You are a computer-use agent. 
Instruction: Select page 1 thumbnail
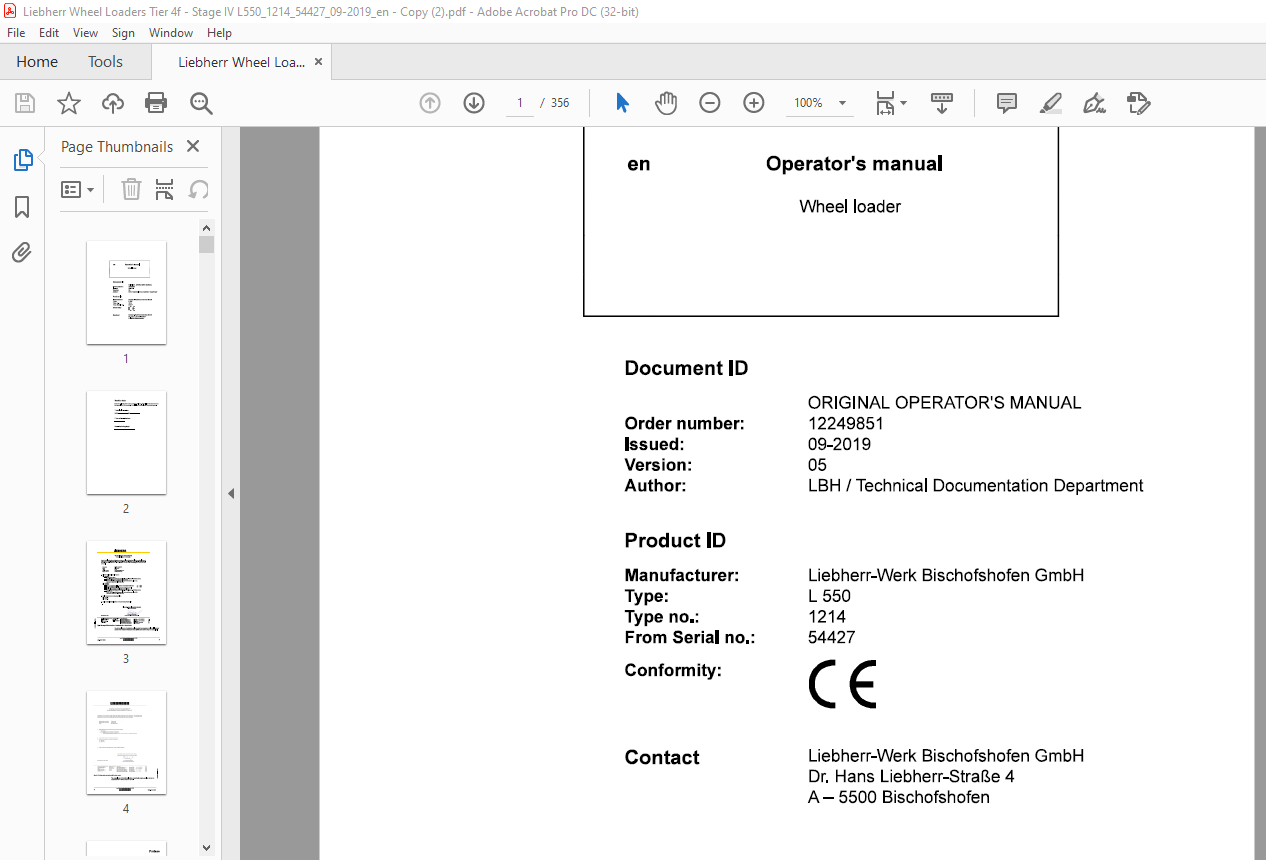(126, 292)
